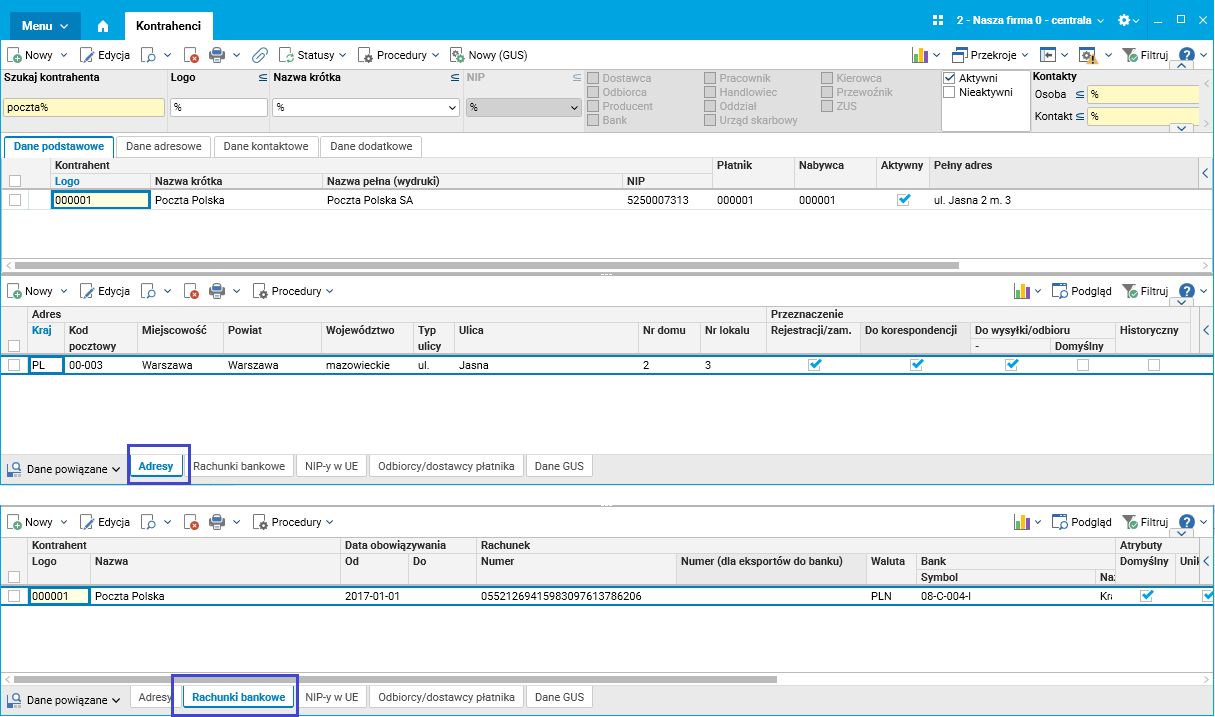Switch to the Dane dodatkowe tab
The image size is (1215, 717).
pos(371,146)
